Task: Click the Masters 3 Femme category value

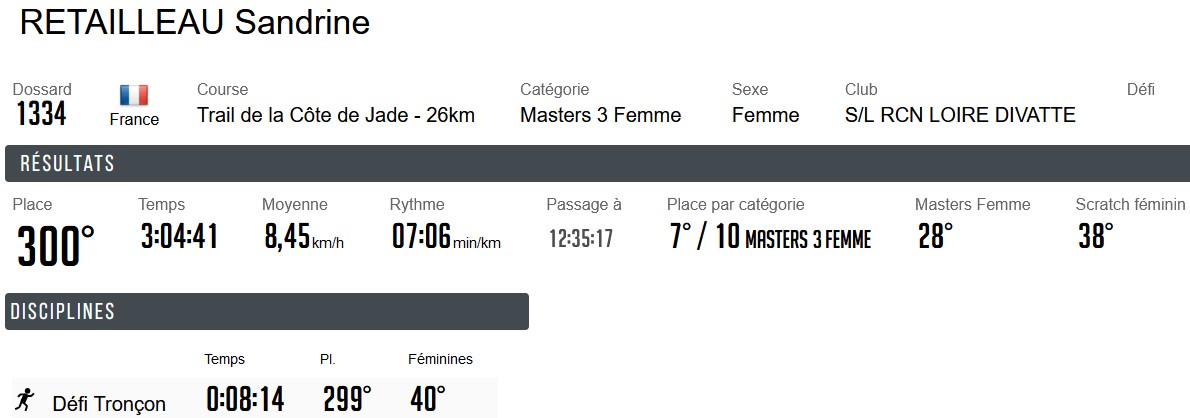Action: point(600,115)
